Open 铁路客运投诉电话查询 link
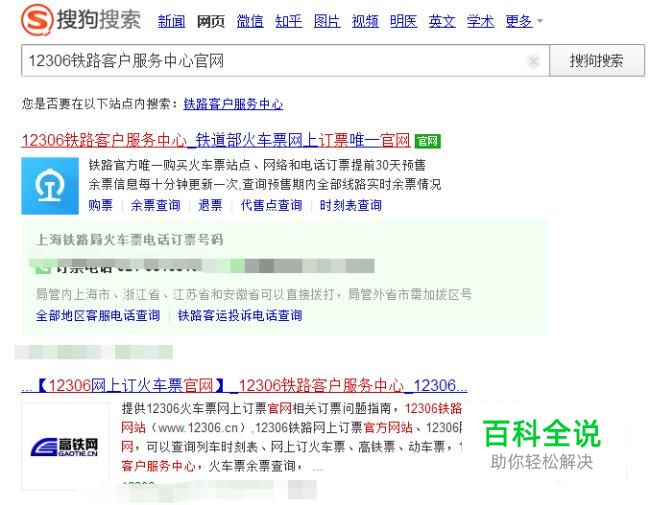The image size is (650, 505). click(x=240, y=316)
